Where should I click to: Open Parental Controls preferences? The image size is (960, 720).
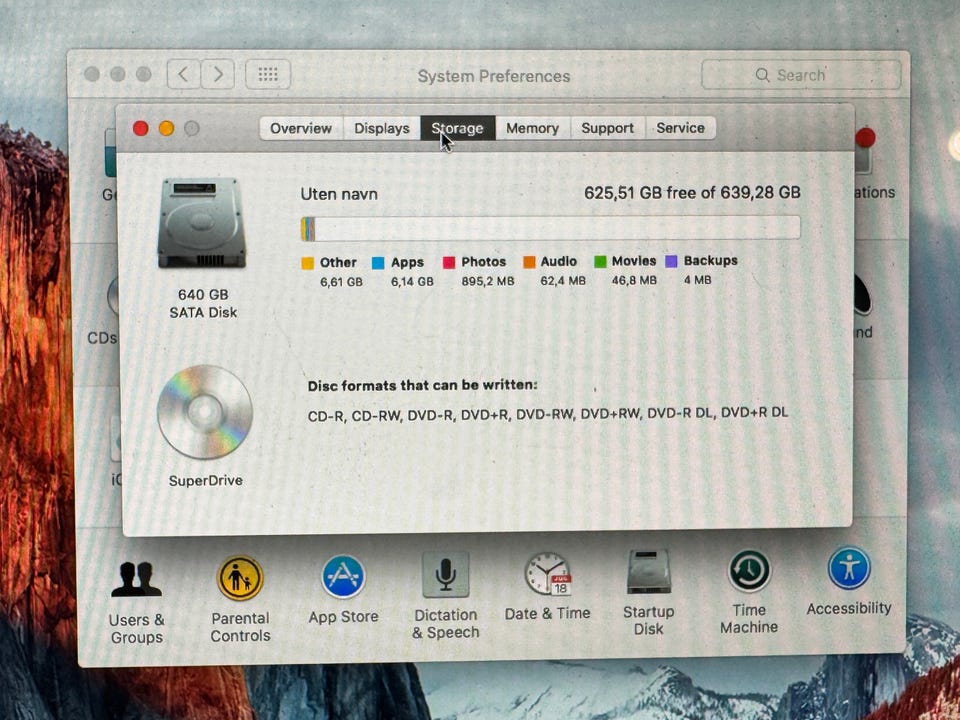(240, 599)
